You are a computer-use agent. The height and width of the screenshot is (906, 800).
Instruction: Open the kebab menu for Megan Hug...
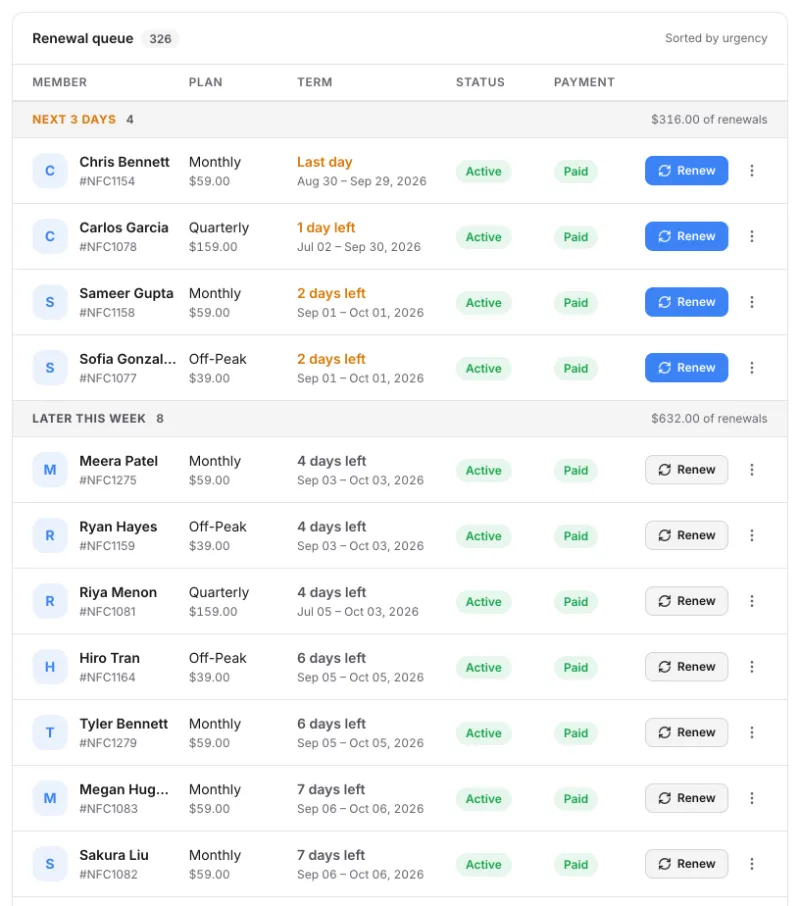(751, 798)
